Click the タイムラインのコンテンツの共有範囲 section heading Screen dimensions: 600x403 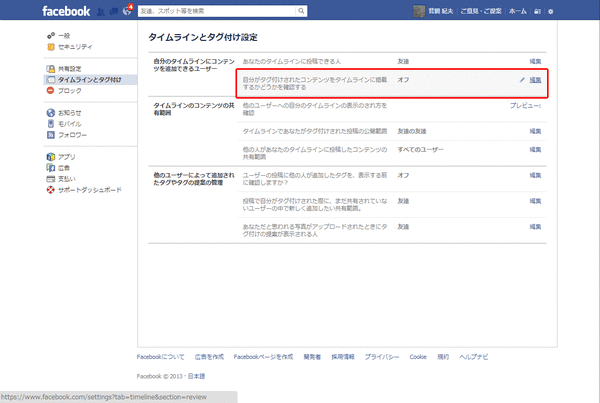(x=194, y=109)
